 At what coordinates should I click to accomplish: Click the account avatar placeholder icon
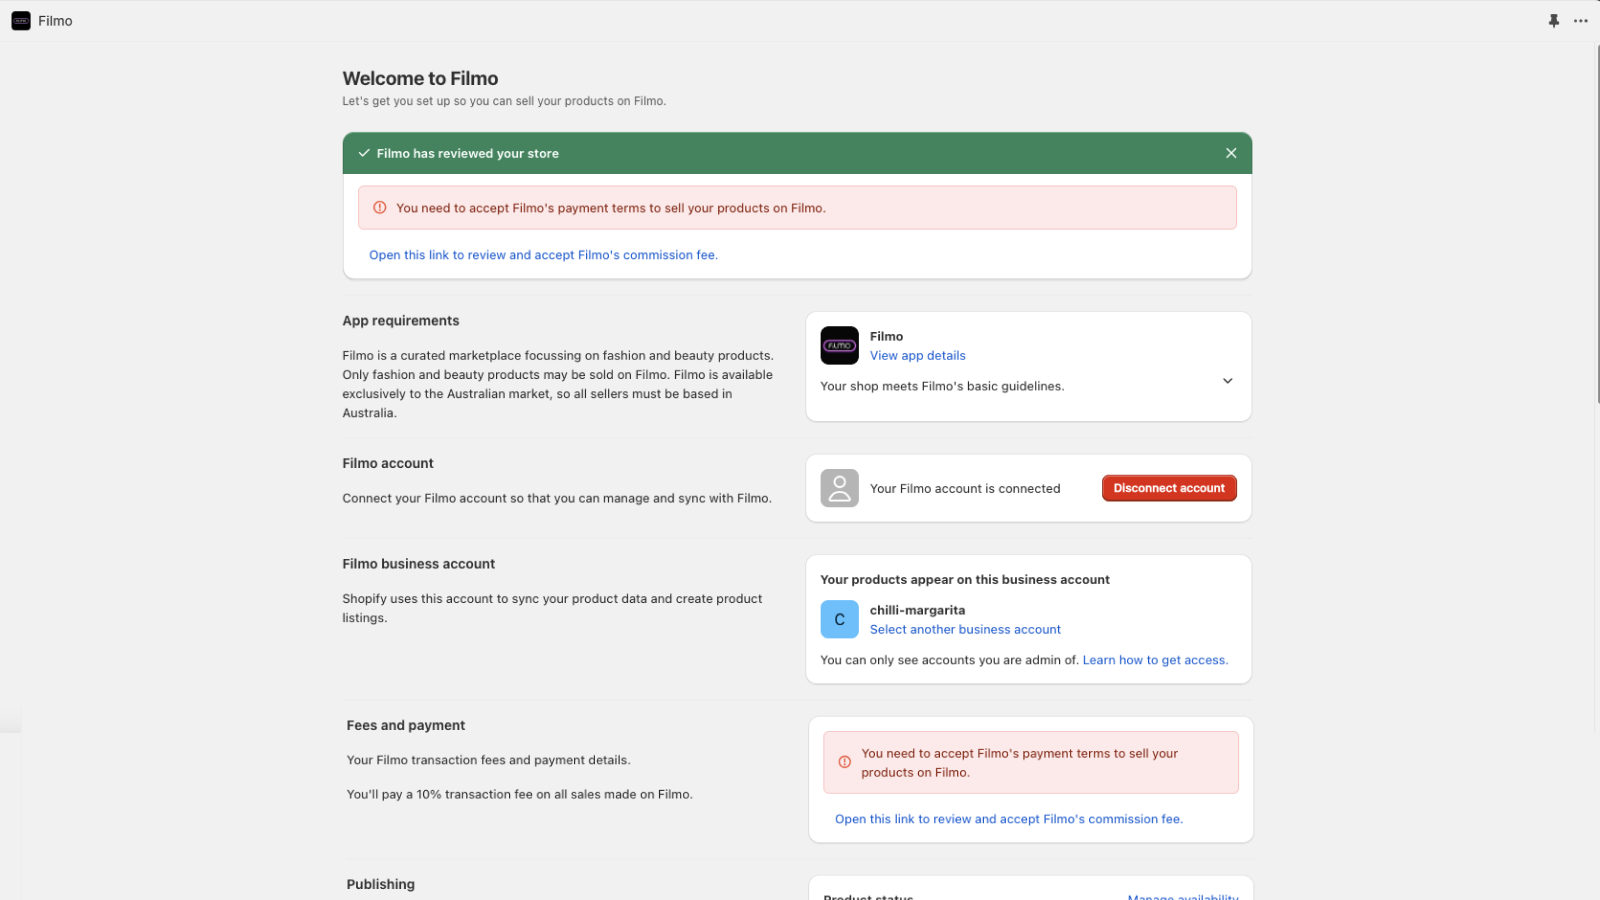tap(839, 488)
